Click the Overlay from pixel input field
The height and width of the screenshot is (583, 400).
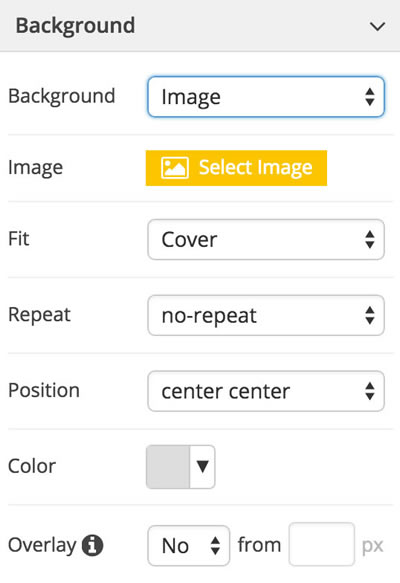coord(322,544)
